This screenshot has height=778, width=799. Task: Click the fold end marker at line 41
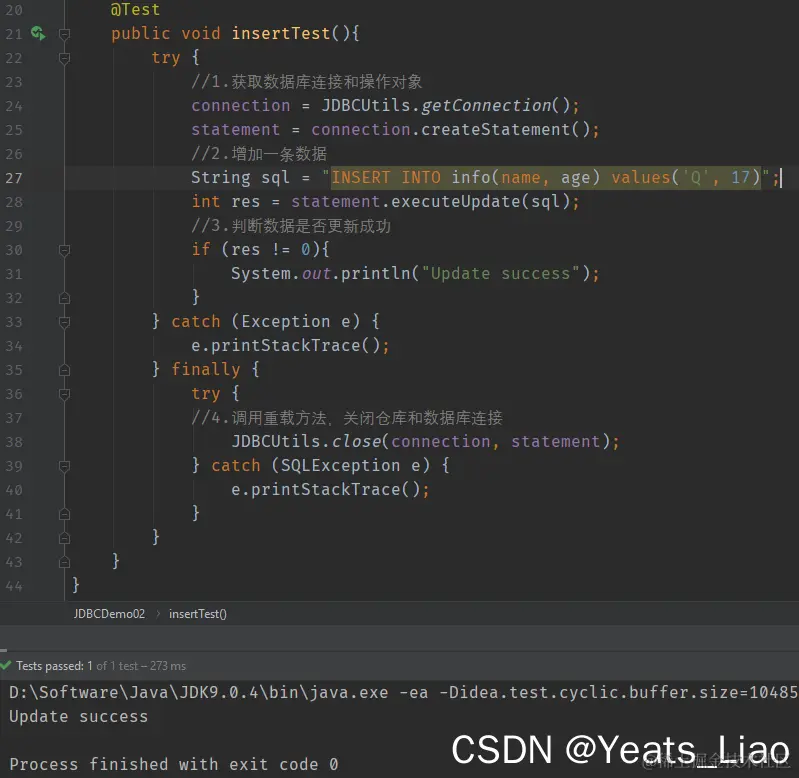tap(64, 514)
